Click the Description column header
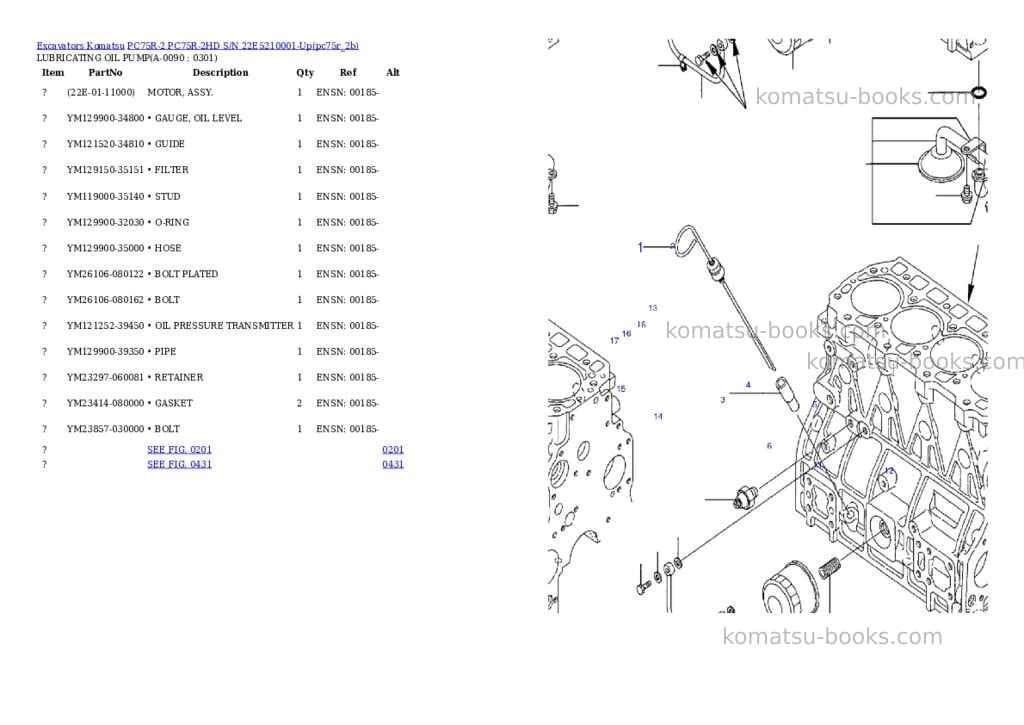This screenshot has width=1024, height=725. pos(220,72)
